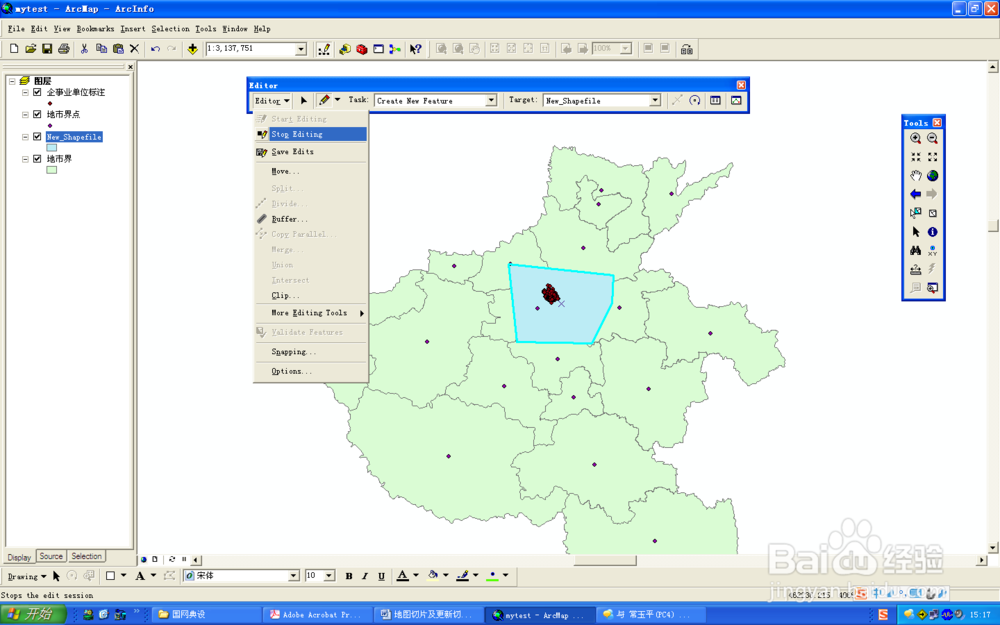Toggle New_Shapefile layer checkbox
The height and width of the screenshot is (625, 1000).
click(37, 136)
